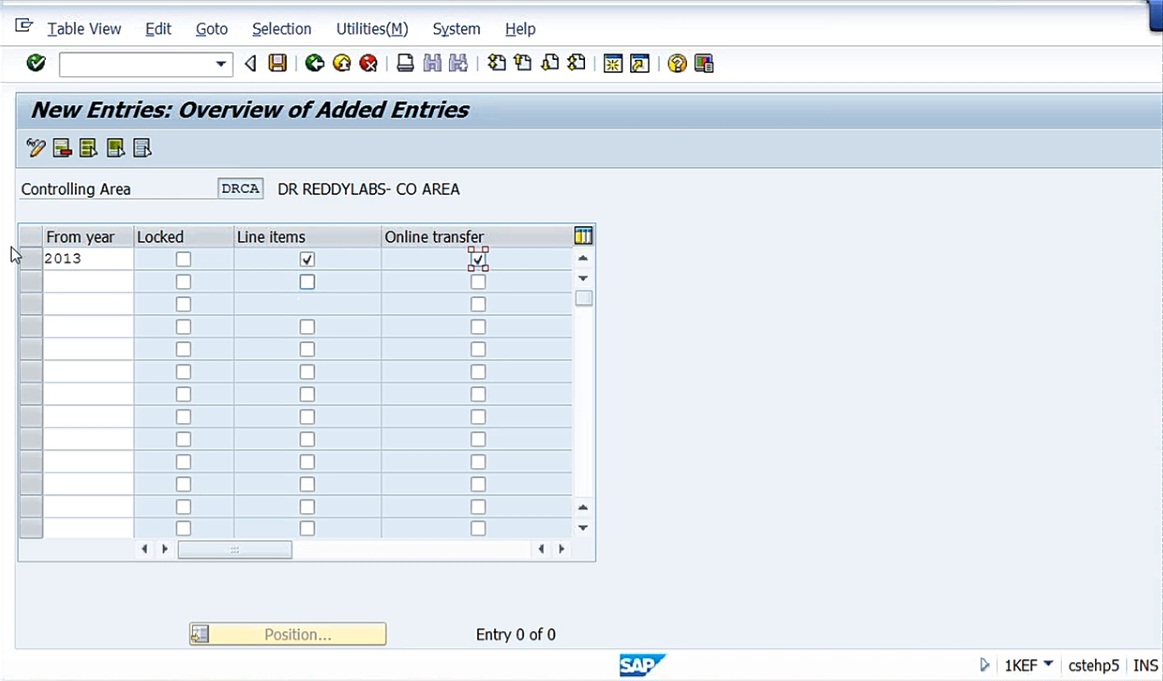1163x681 pixels.
Task: Click the 'DR REDDYLABS- CO AREA' description
Action: 369,189
